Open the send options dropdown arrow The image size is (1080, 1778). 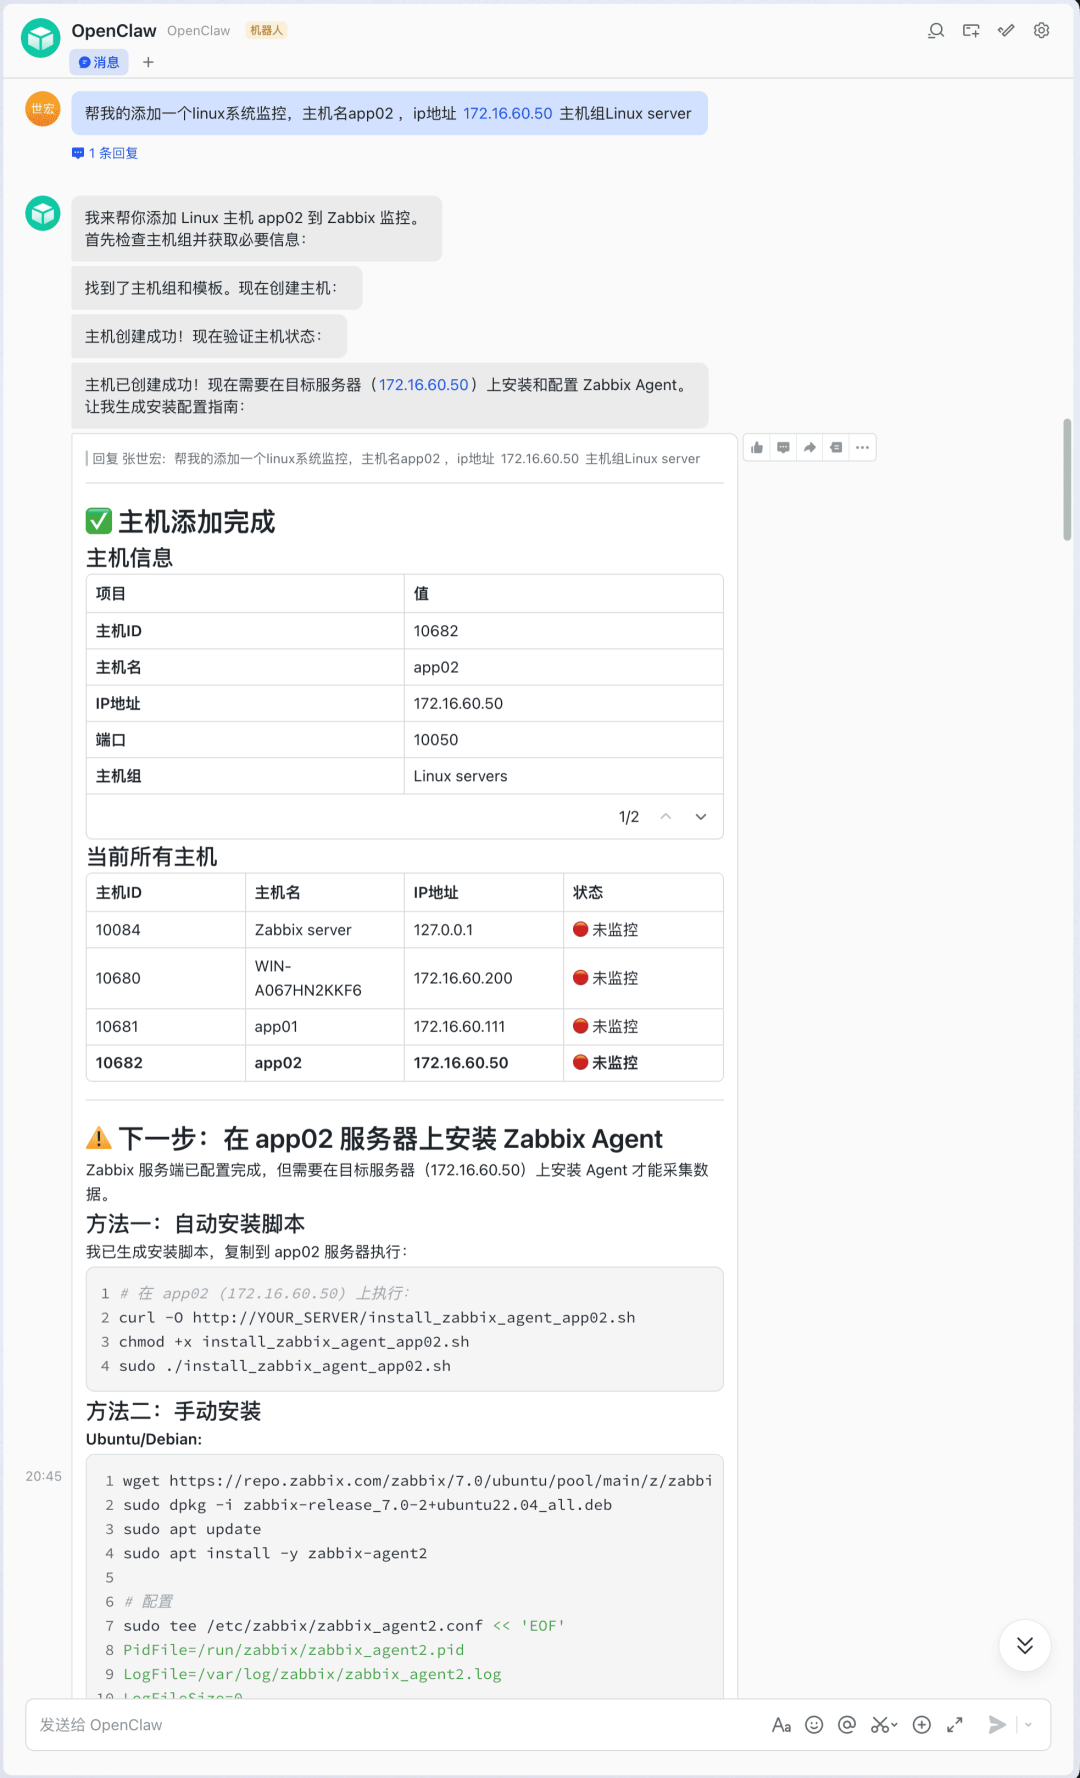(1028, 1725)
